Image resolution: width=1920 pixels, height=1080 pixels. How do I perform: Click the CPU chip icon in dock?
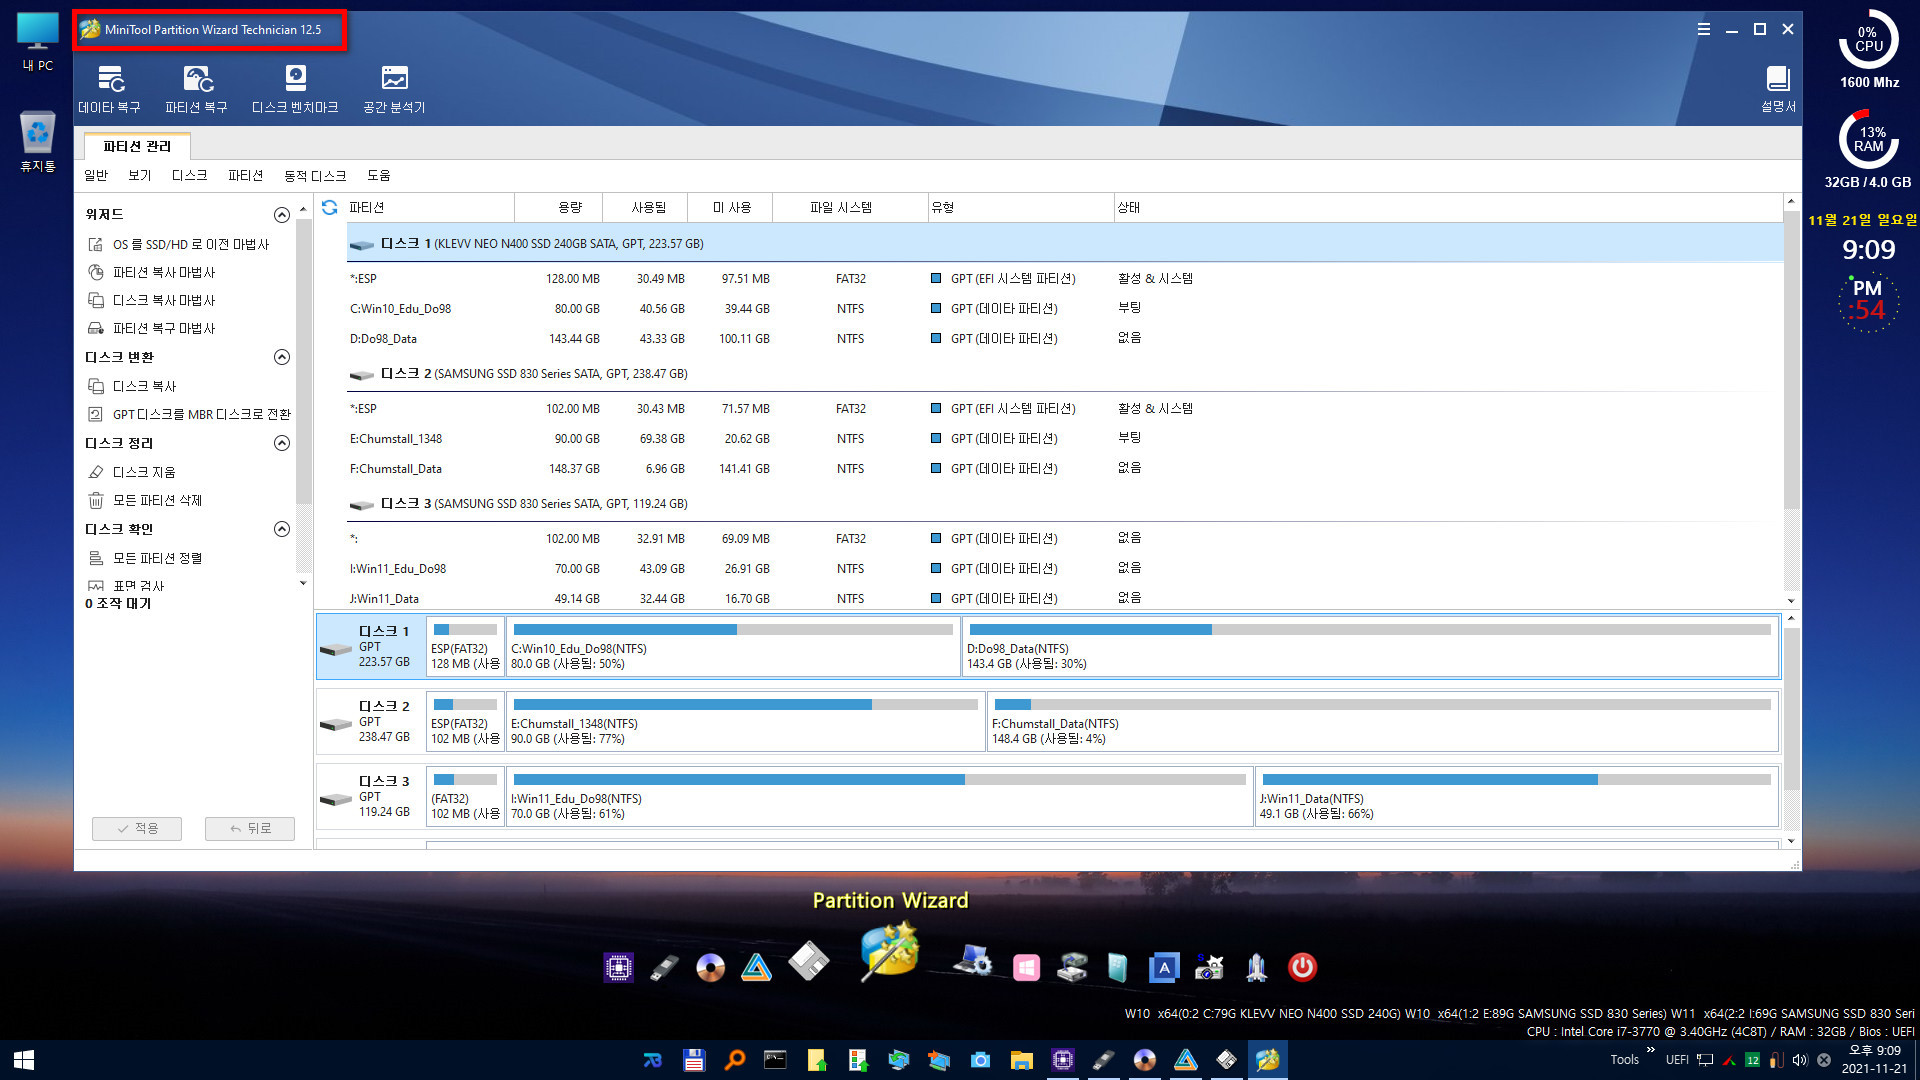pyautogui.click(x=618, y=967)
